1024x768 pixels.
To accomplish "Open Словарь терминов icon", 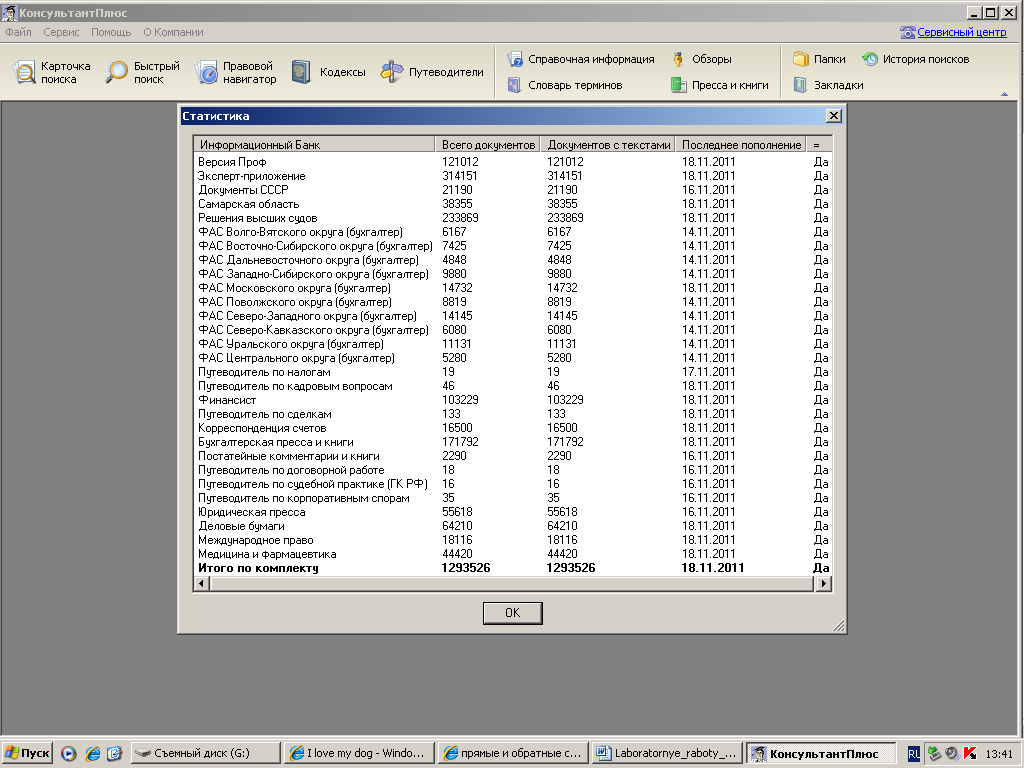I will pyautogui.click(x=515, y=85).
